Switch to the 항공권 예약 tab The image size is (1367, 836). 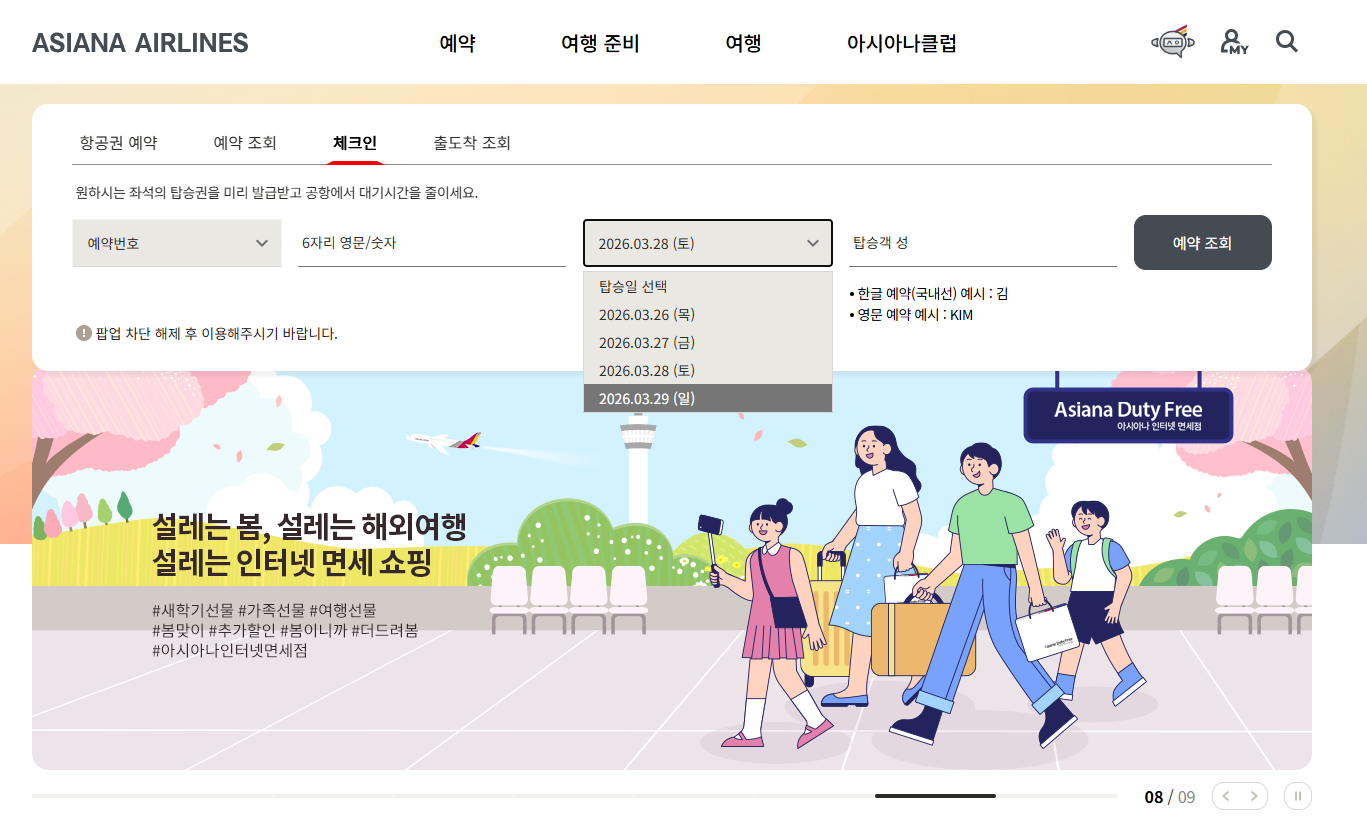(x=118, y=143)
